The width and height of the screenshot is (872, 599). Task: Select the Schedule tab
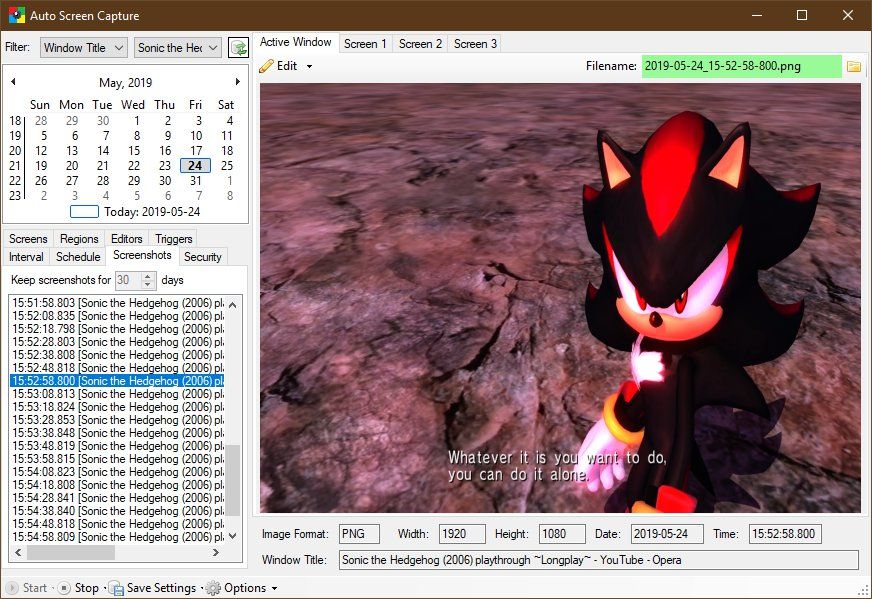(77, 256)
